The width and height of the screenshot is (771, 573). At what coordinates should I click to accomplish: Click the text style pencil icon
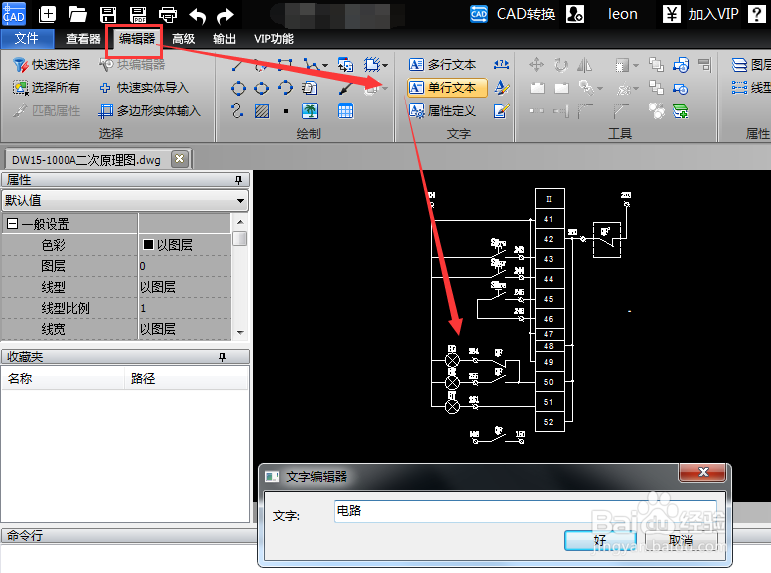(501, 88)
